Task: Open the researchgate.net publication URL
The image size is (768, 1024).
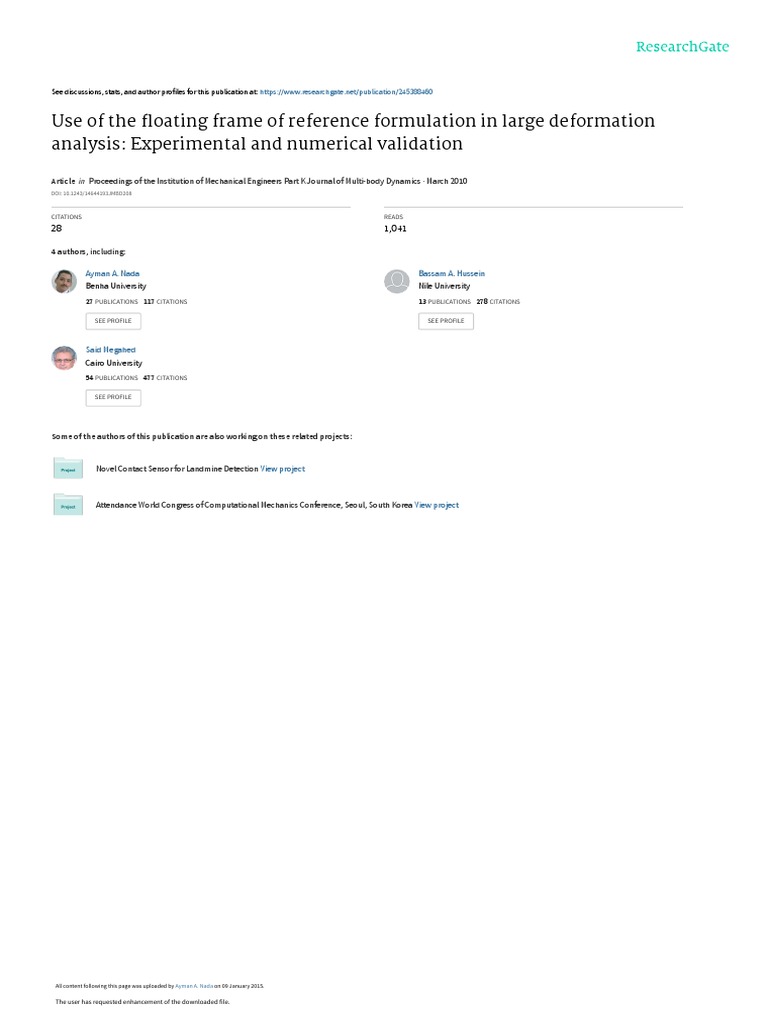Action: 346,91
